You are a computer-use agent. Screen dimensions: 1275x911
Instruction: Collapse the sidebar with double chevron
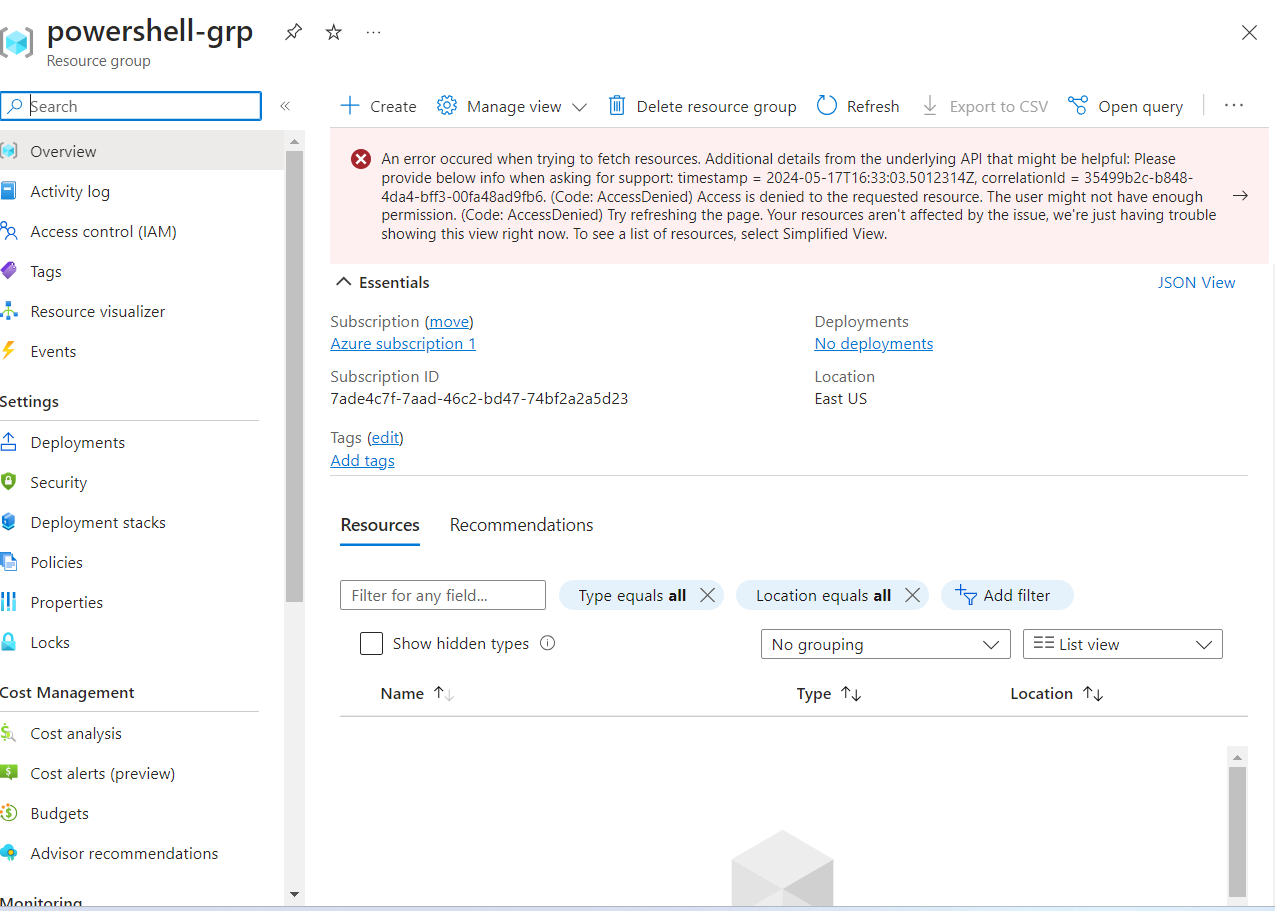pos(285,106)
